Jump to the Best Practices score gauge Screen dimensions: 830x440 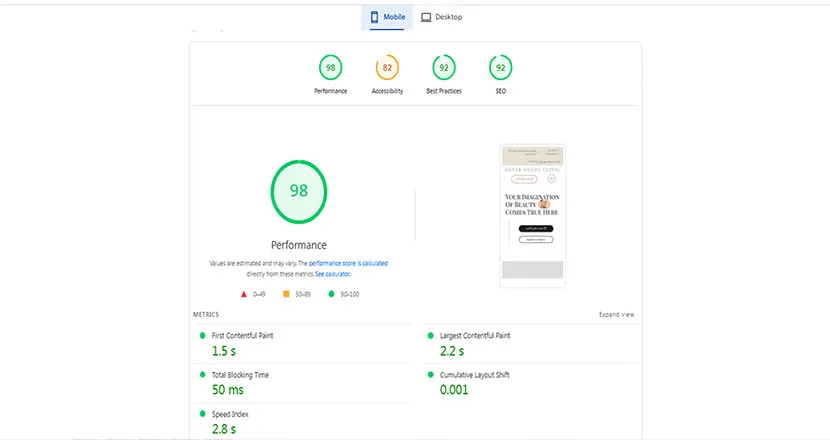click(x=443, y=69)
